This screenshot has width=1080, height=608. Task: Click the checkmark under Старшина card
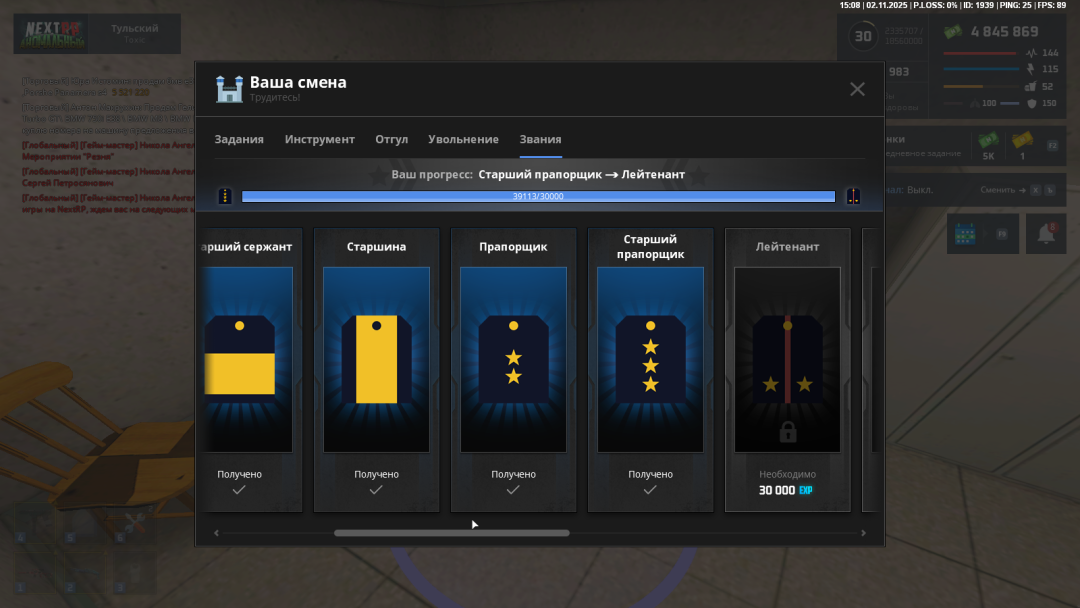(376, 490)
